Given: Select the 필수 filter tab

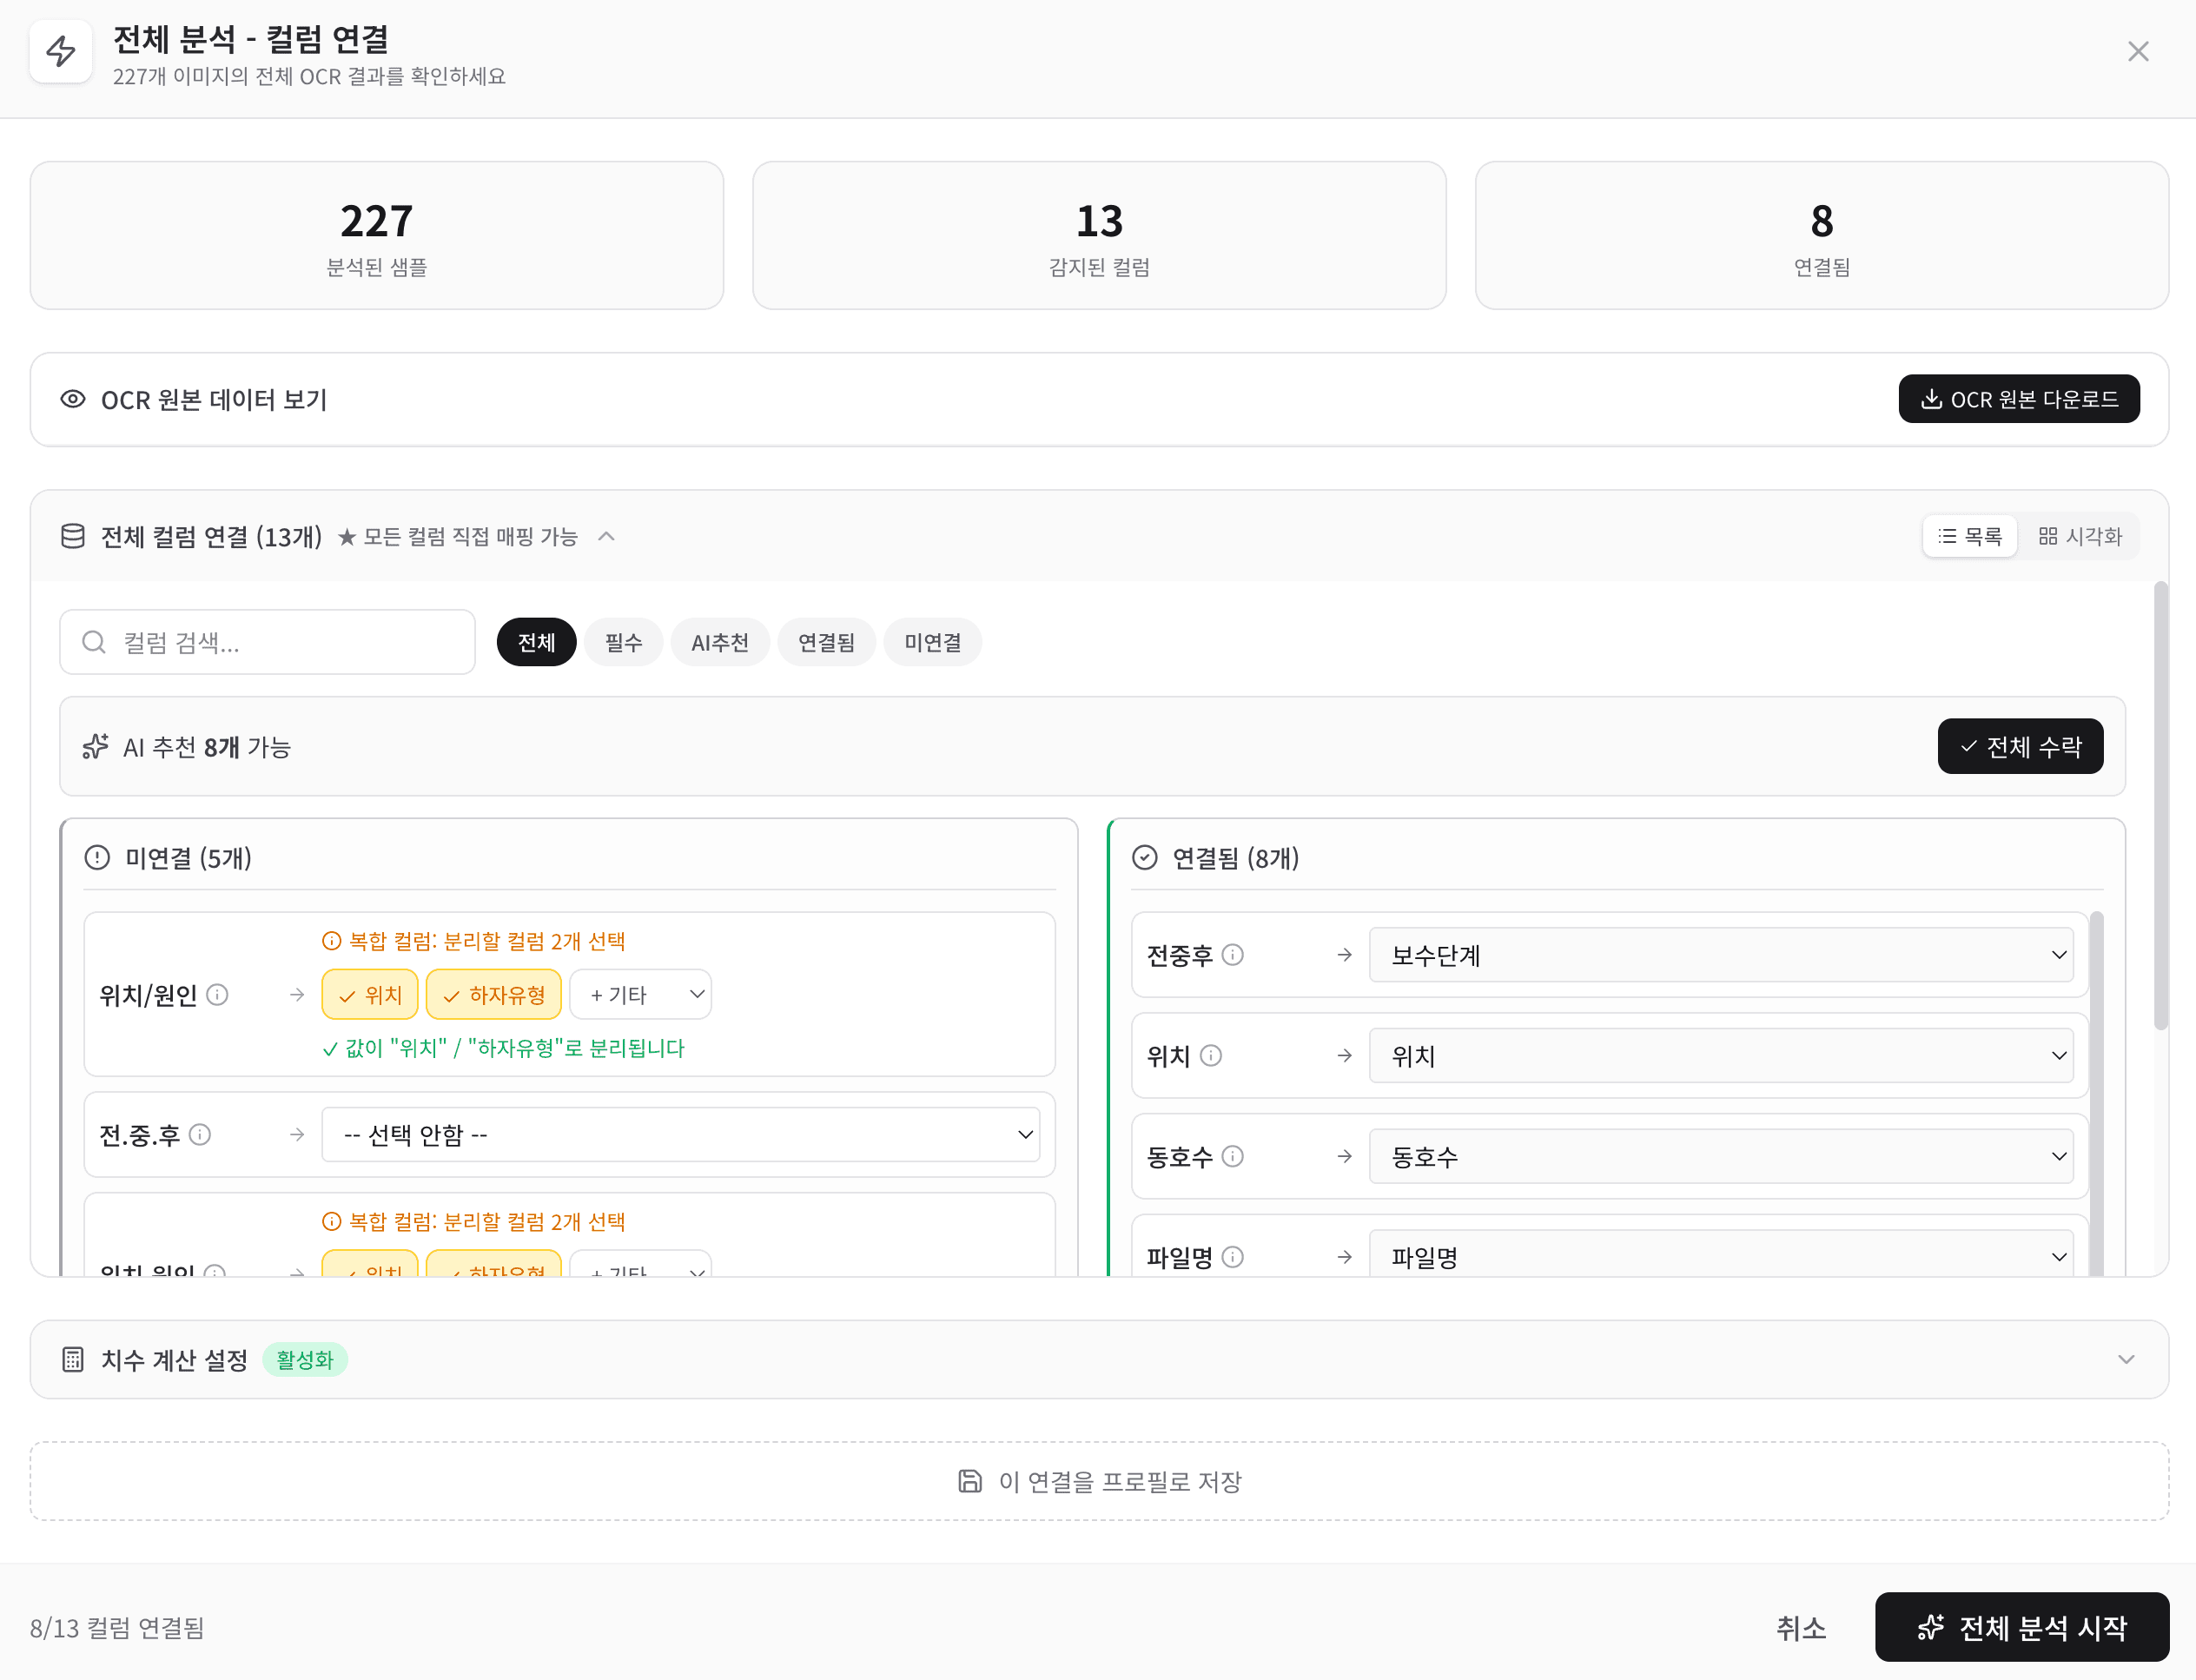Looking at the screenshot, I should pos(623,642).
